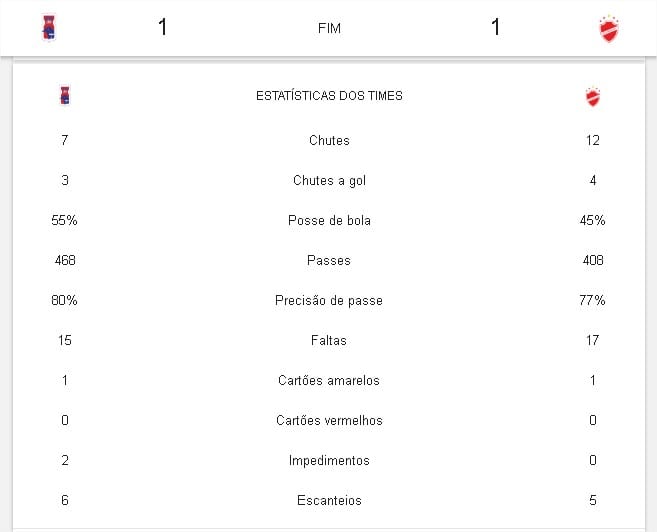The image size is (657, 532).
Task: Click the home team crest in the scoreboard
Action: (48, 28)
